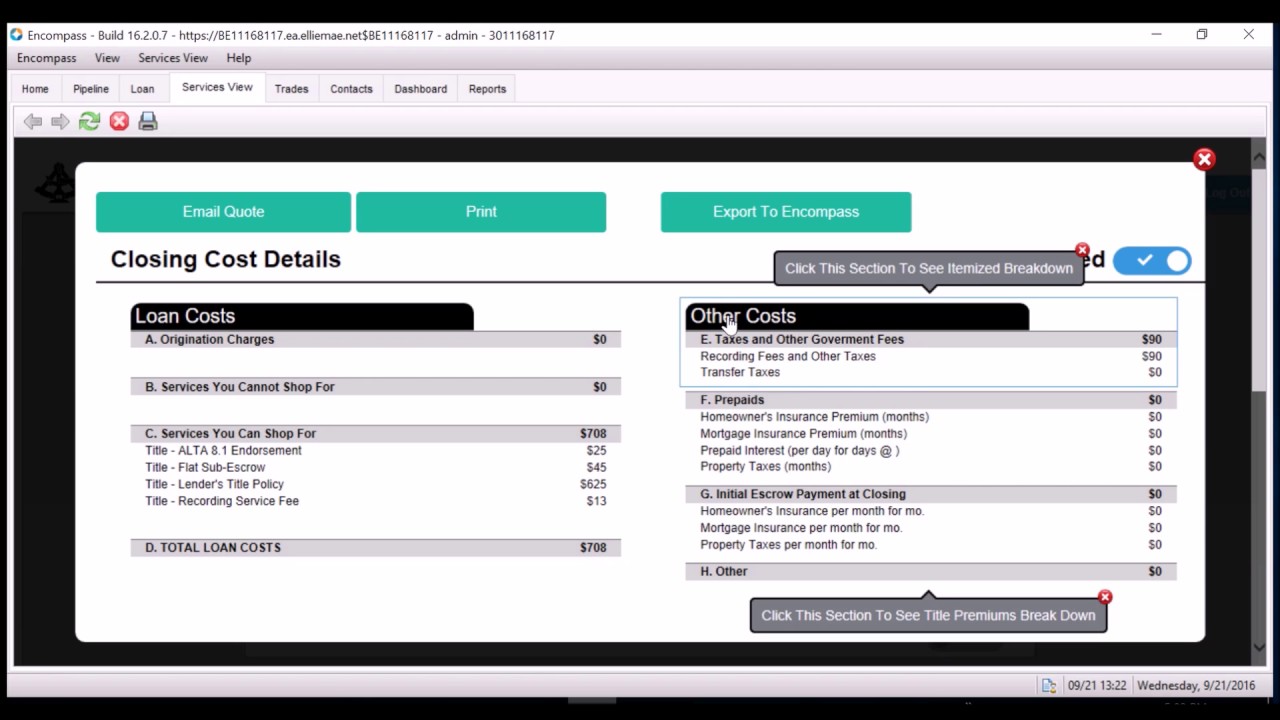Click the Other Costs section header
This screenshot has height=720, width=1280.
click(x=857, y=316)
